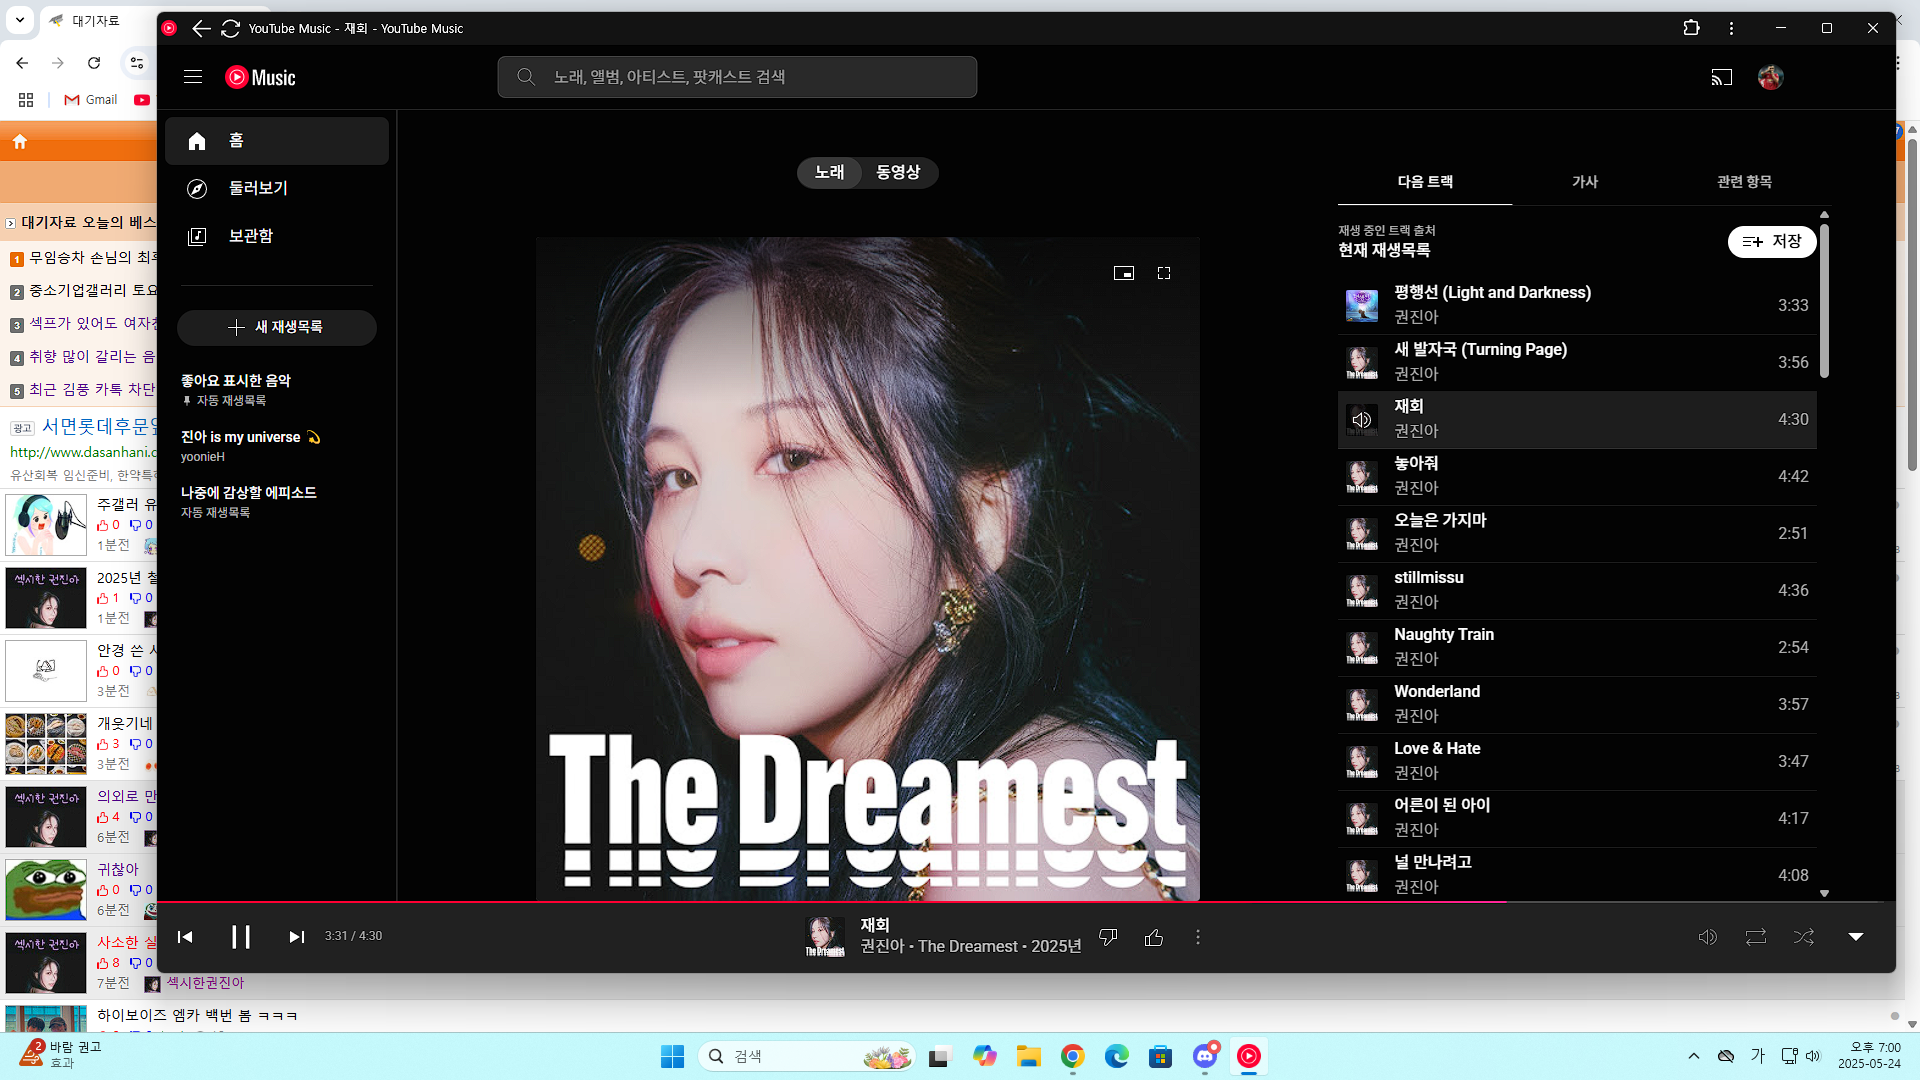This screenshot has width=1920, height=1080.
Task: Play stillmissu from queue
Action: click(x=1577, y=590)
